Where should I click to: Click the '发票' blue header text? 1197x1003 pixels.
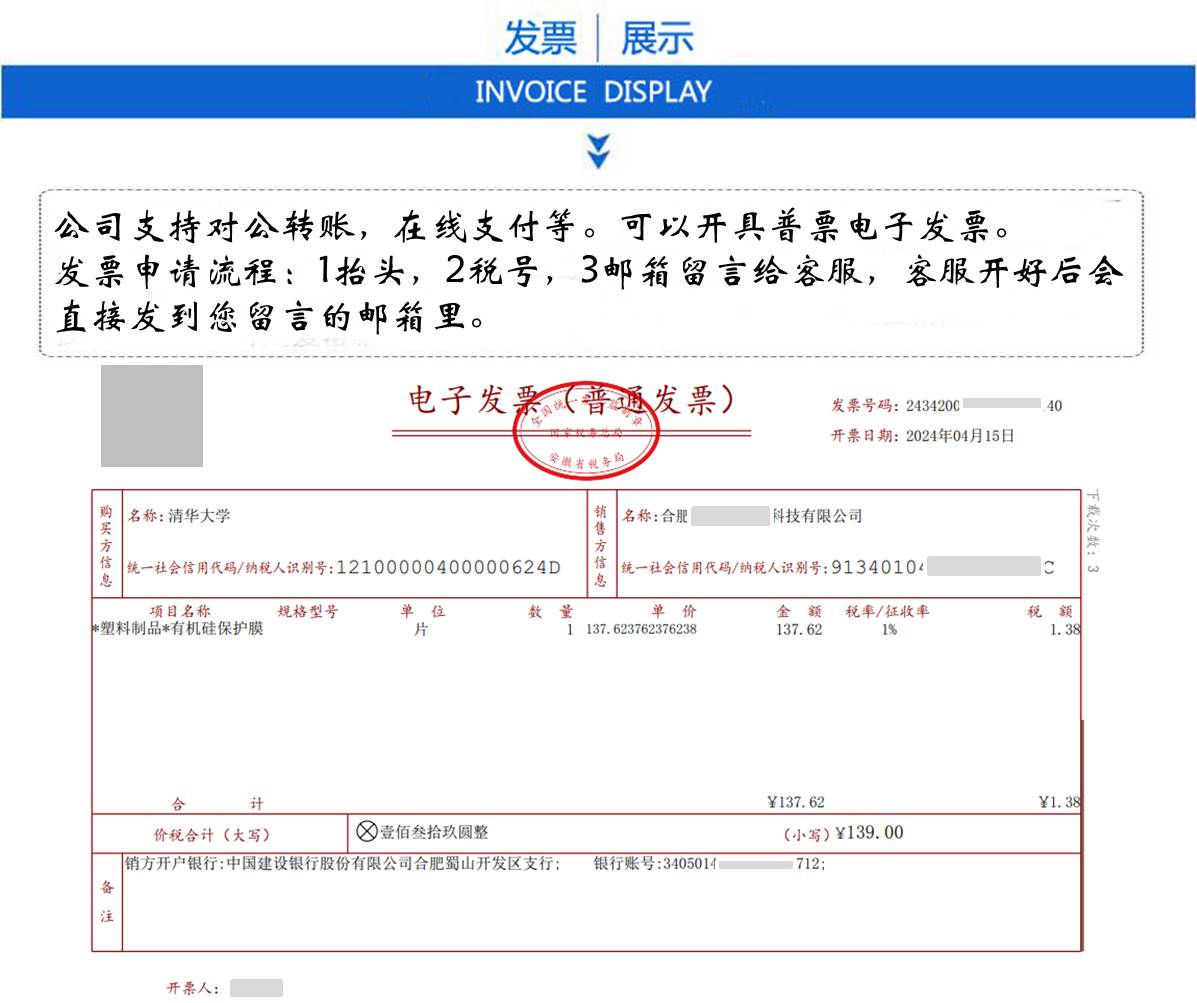click(540, 38)
